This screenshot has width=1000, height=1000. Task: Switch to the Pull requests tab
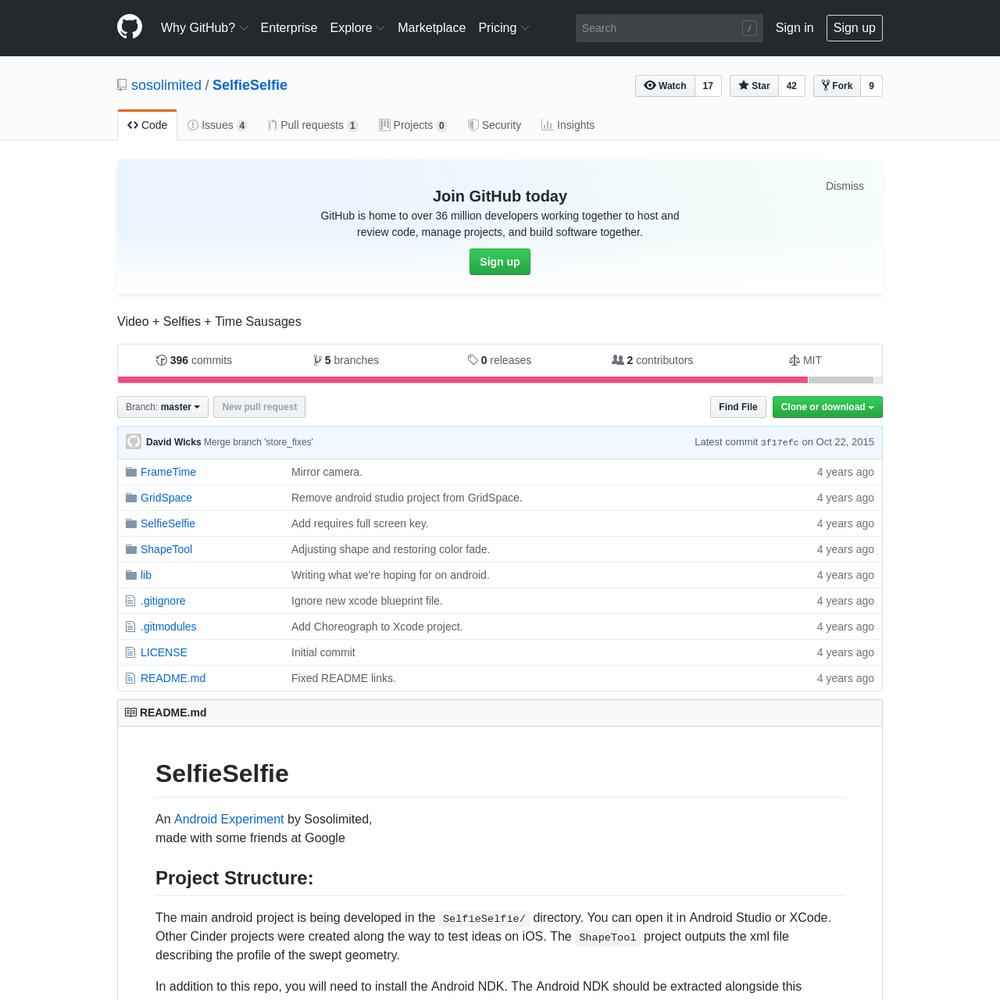pos(312,125)
